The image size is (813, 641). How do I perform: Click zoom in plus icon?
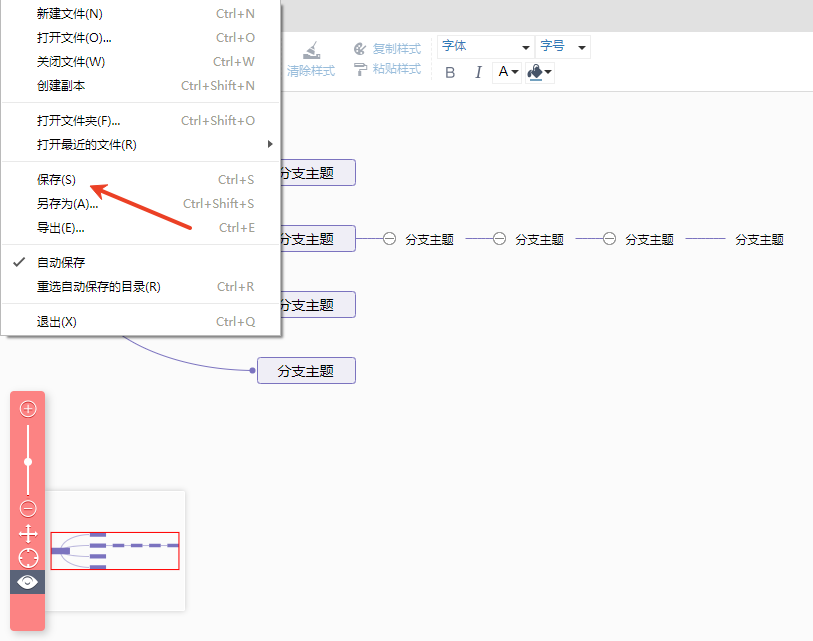(28, 409)
